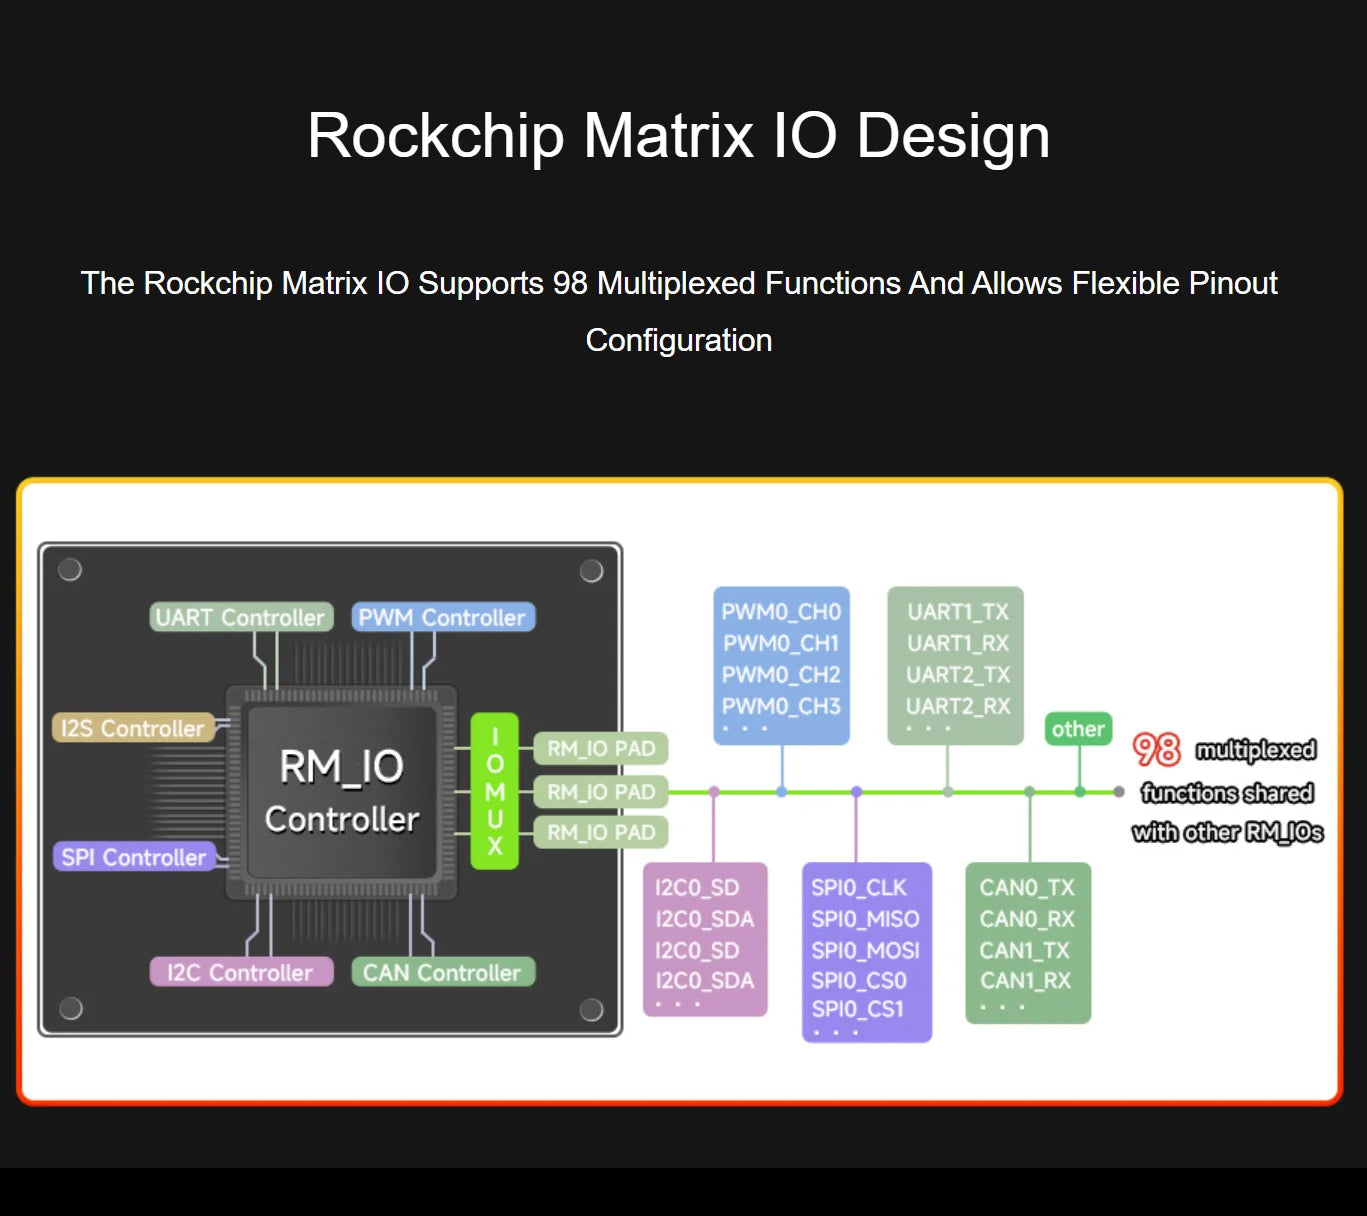Click the RM_IO PAD joined to the green bus
This screenshot has width=1367, height=1216.
601,792
